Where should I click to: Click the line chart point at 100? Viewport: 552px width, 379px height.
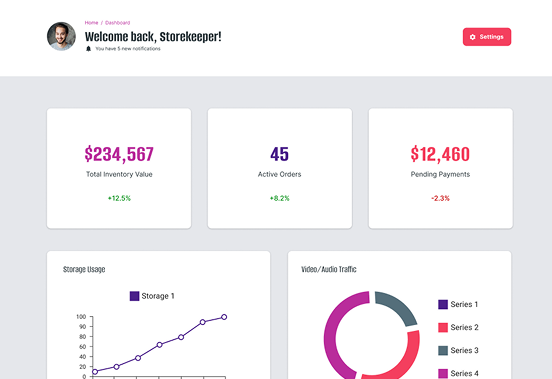pos(224,317)
